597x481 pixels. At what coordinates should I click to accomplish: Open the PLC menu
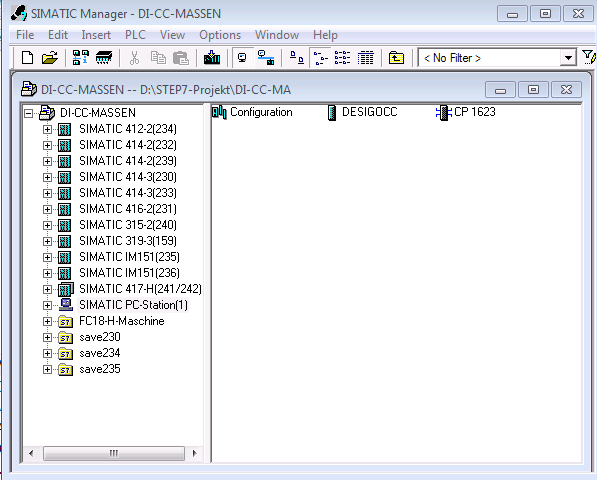click(135, 35)
